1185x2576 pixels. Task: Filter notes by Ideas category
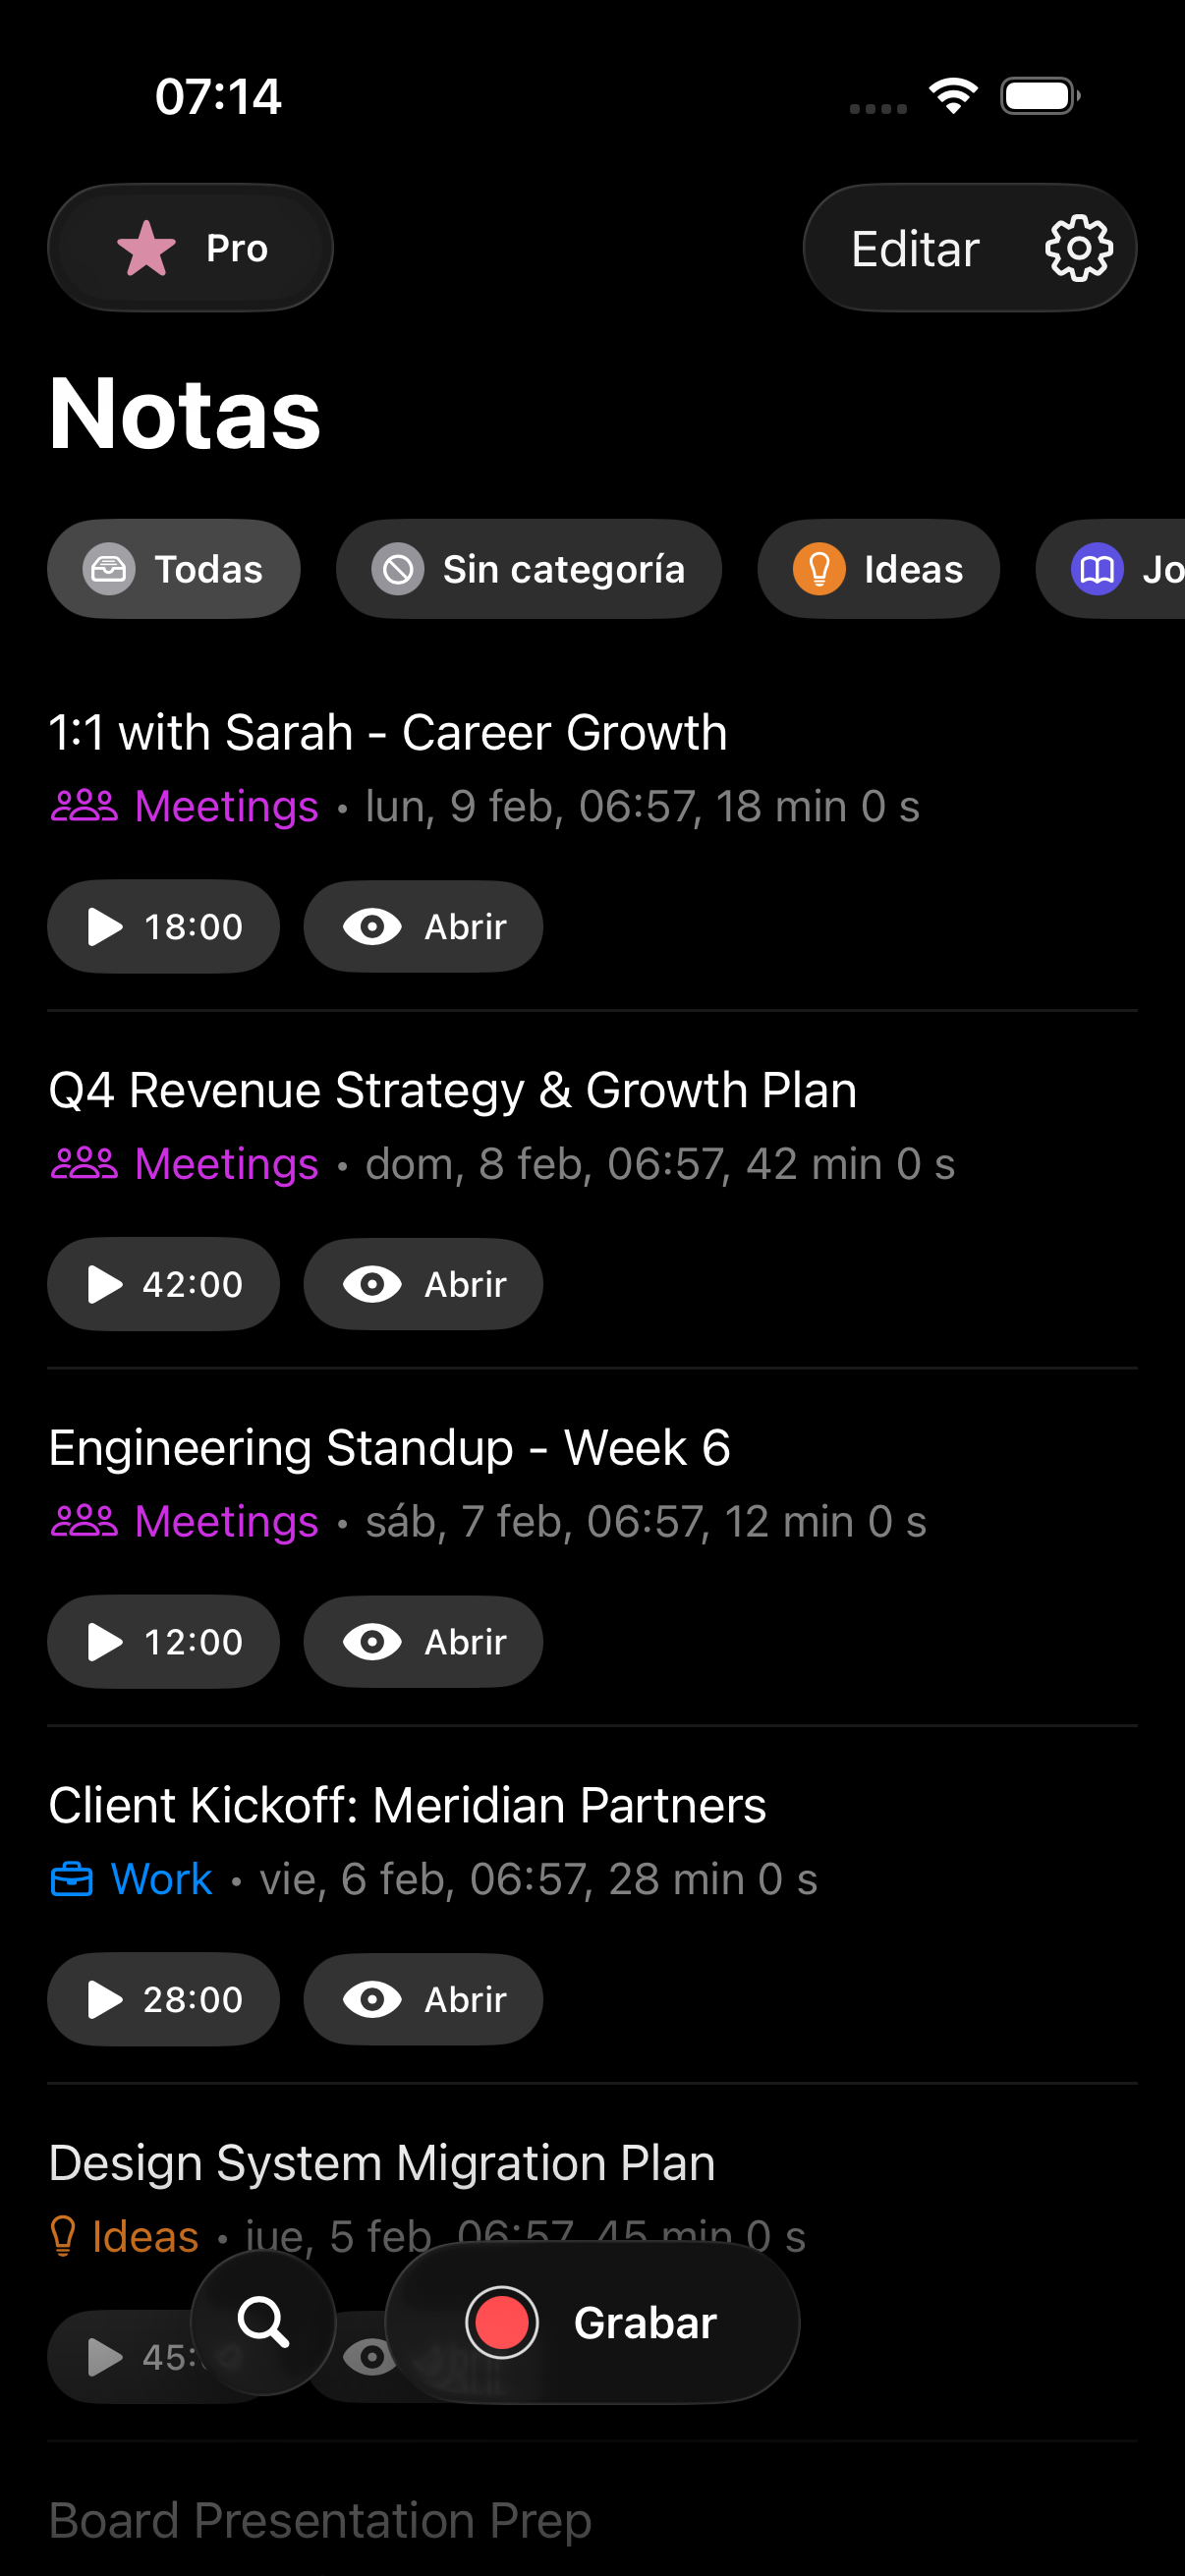pyautogui.click(x=878, y=569)
